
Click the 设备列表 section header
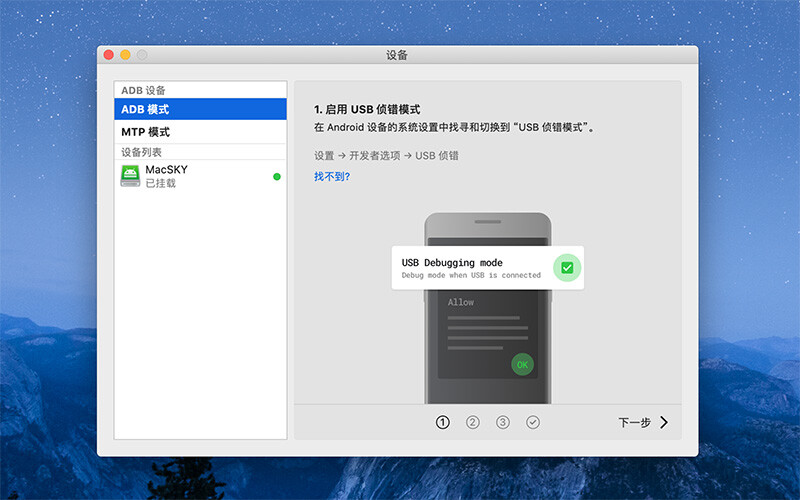coord(141,152)
